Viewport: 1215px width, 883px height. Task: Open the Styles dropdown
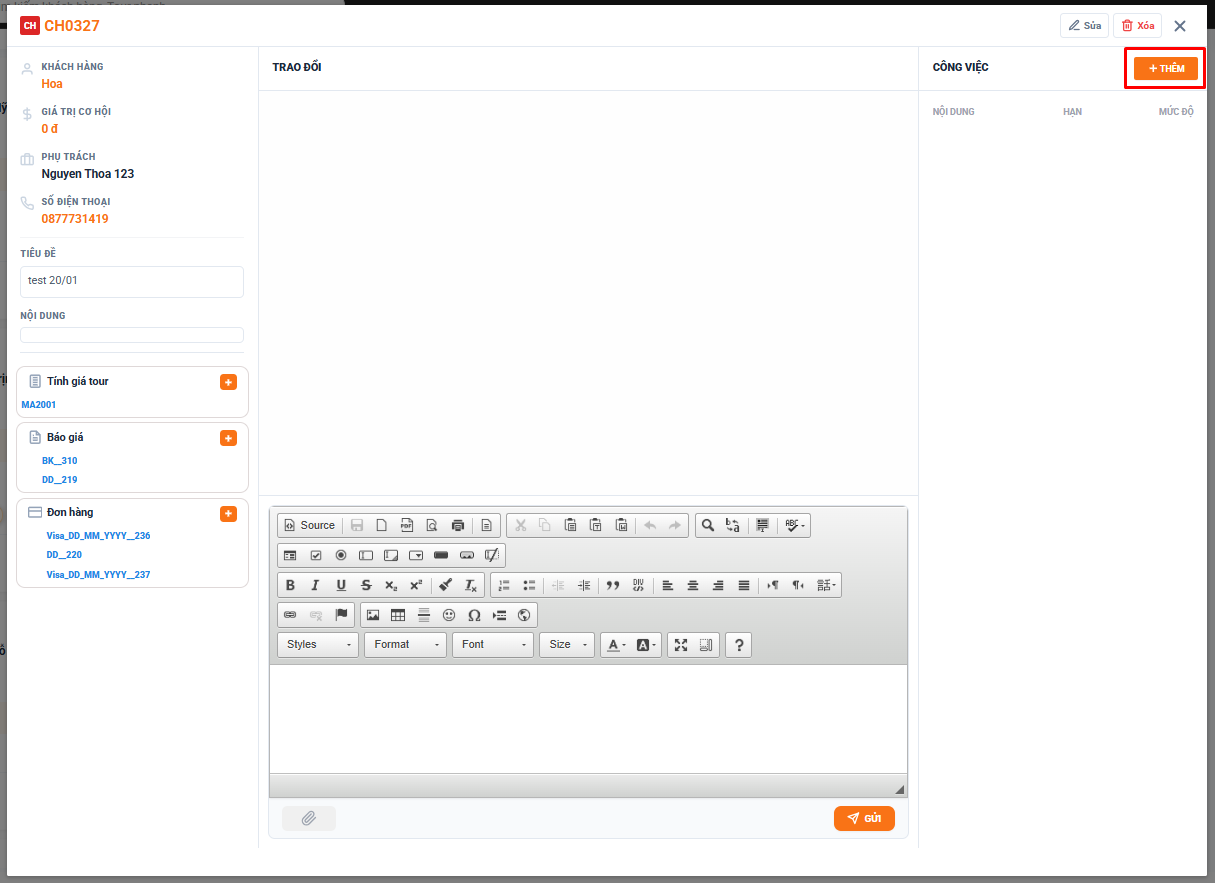click(319, 645)
